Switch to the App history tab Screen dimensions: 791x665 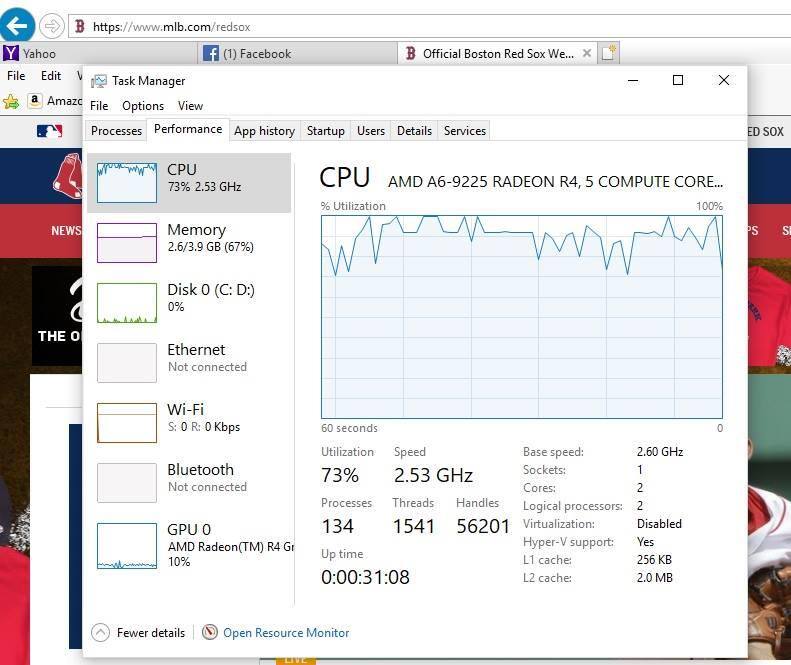point(264,131)
